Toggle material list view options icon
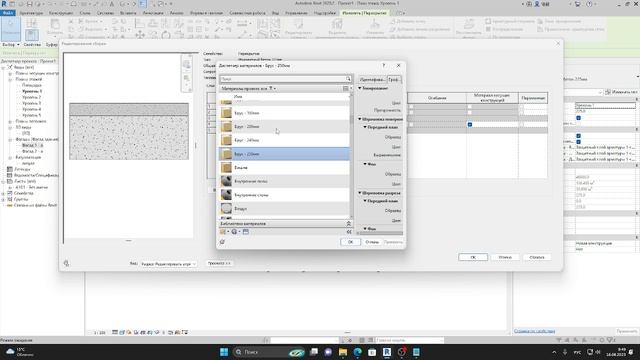640x360 pixels. (x=346, y=89)
